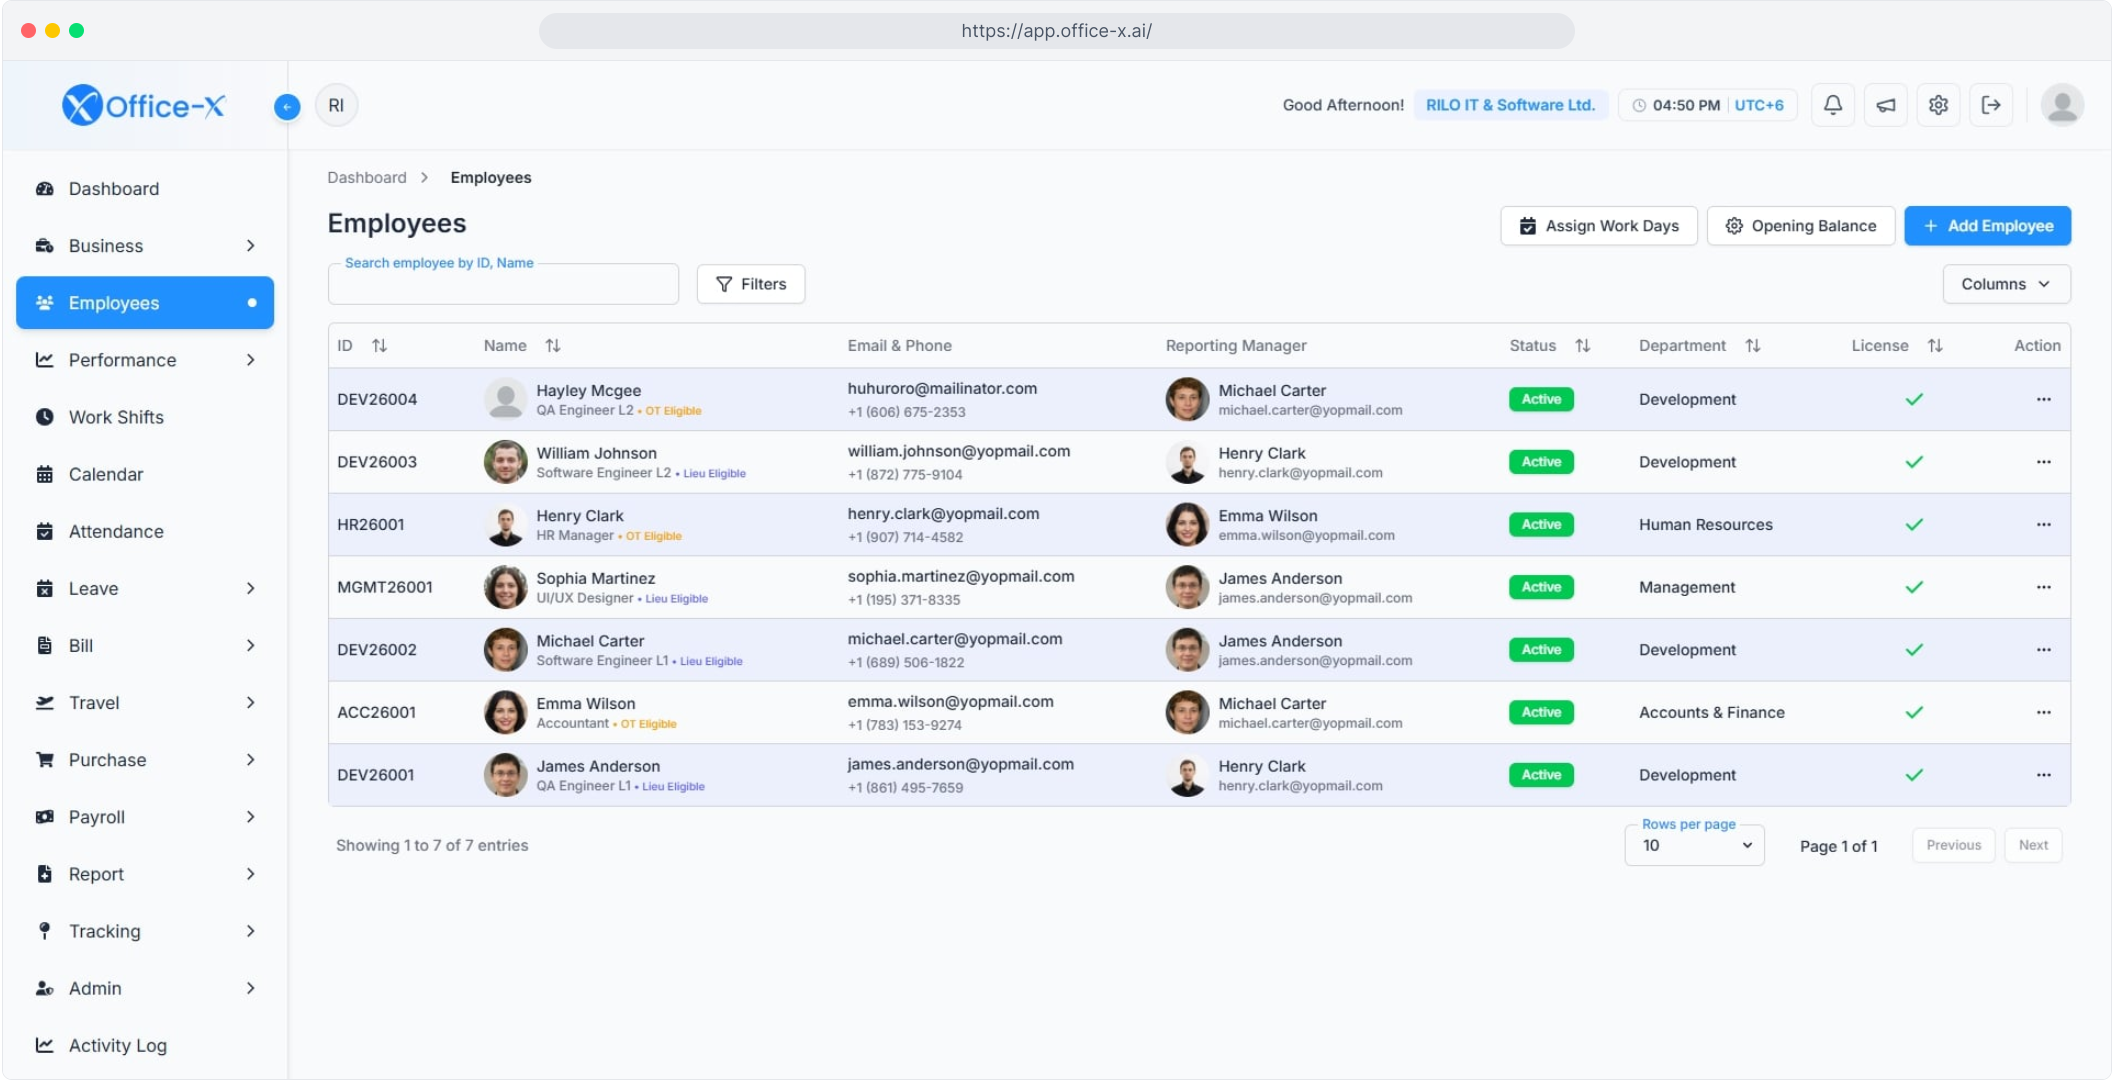
Task: Open the notifications bell icon
Action: (1832, 105)
